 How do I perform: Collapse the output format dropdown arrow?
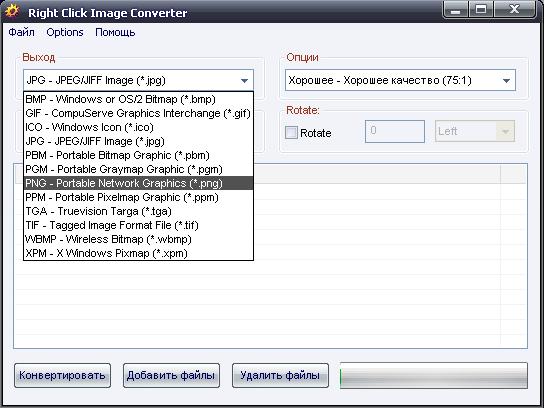click(244, 81)
